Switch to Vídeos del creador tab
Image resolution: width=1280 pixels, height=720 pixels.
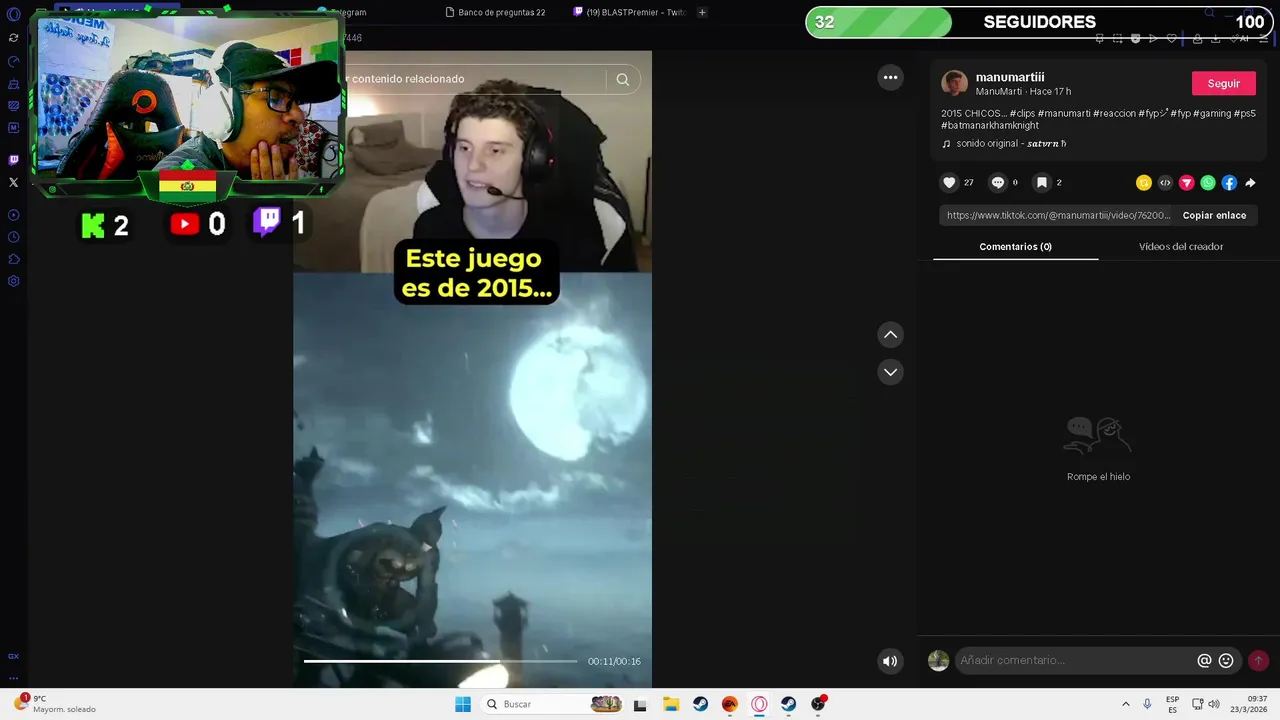[1180, 247]
